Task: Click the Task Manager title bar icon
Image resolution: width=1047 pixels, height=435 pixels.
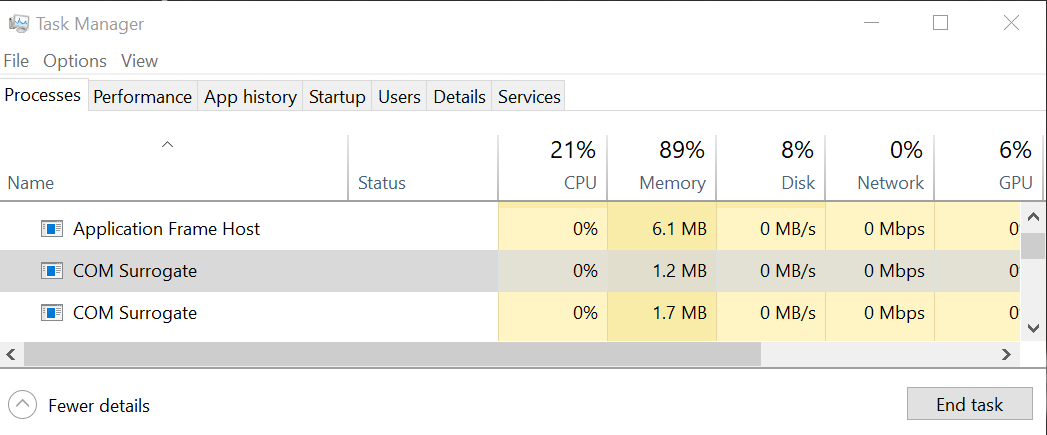Action: tap(19, 24)
